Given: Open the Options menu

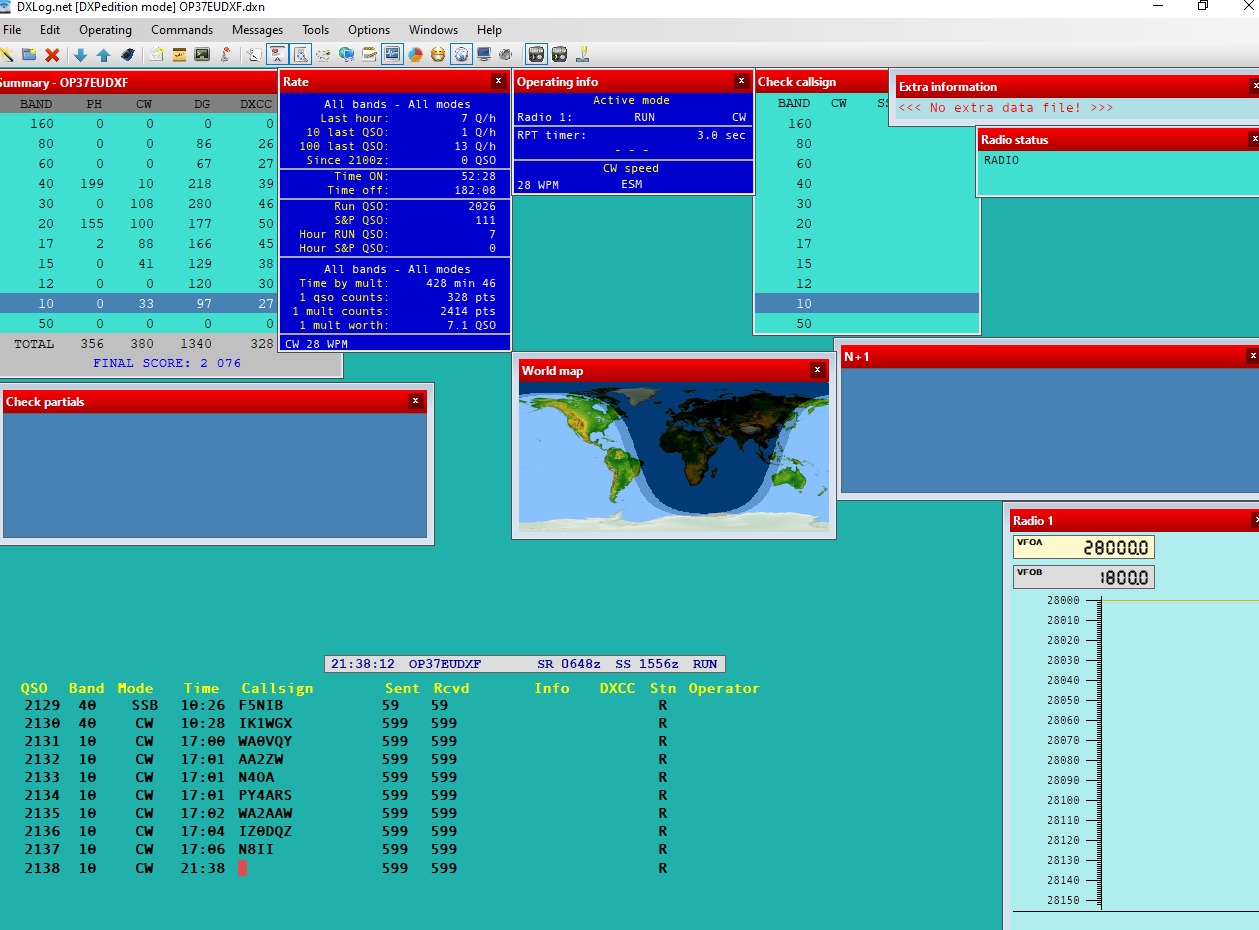Looking at the screenshot, I should [368, 30].
